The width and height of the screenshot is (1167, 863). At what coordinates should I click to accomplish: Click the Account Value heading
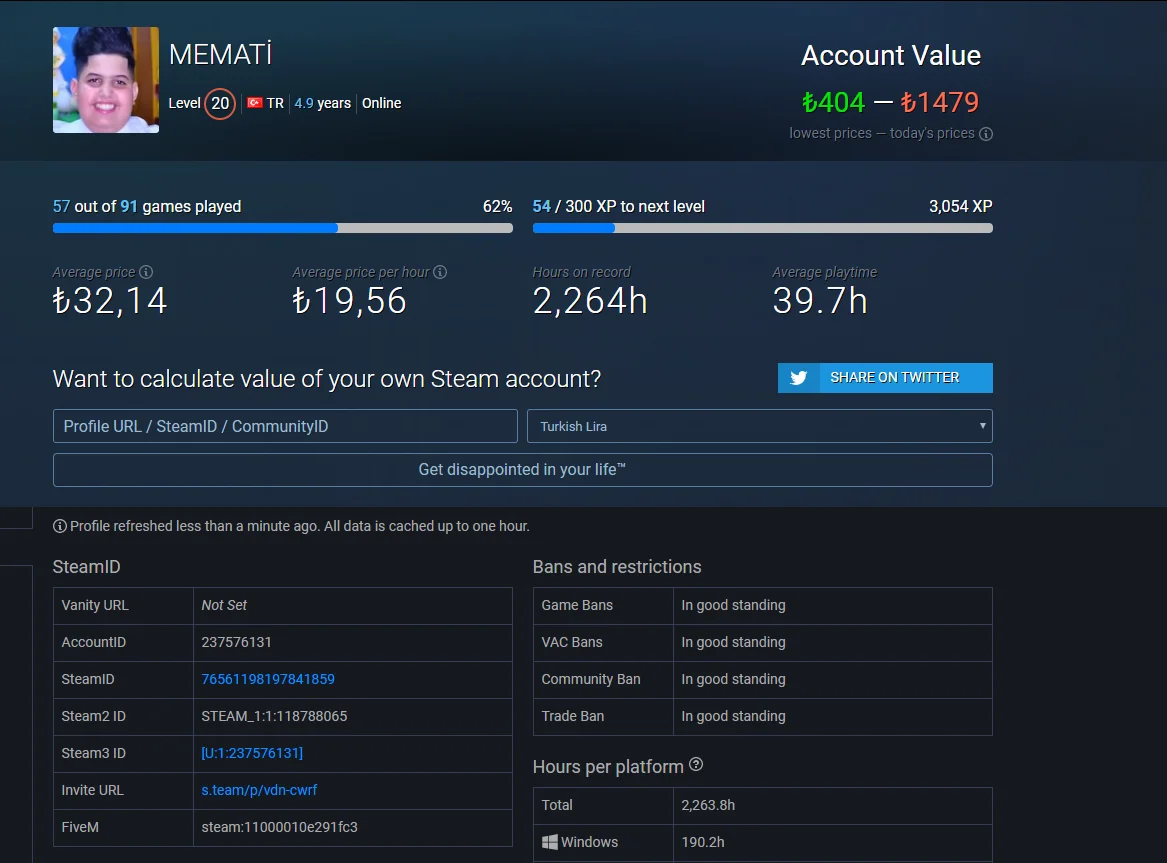tap(891, 56)
